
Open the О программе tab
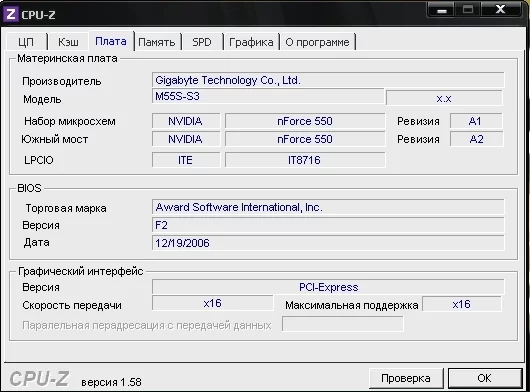[x=317, y=42]
